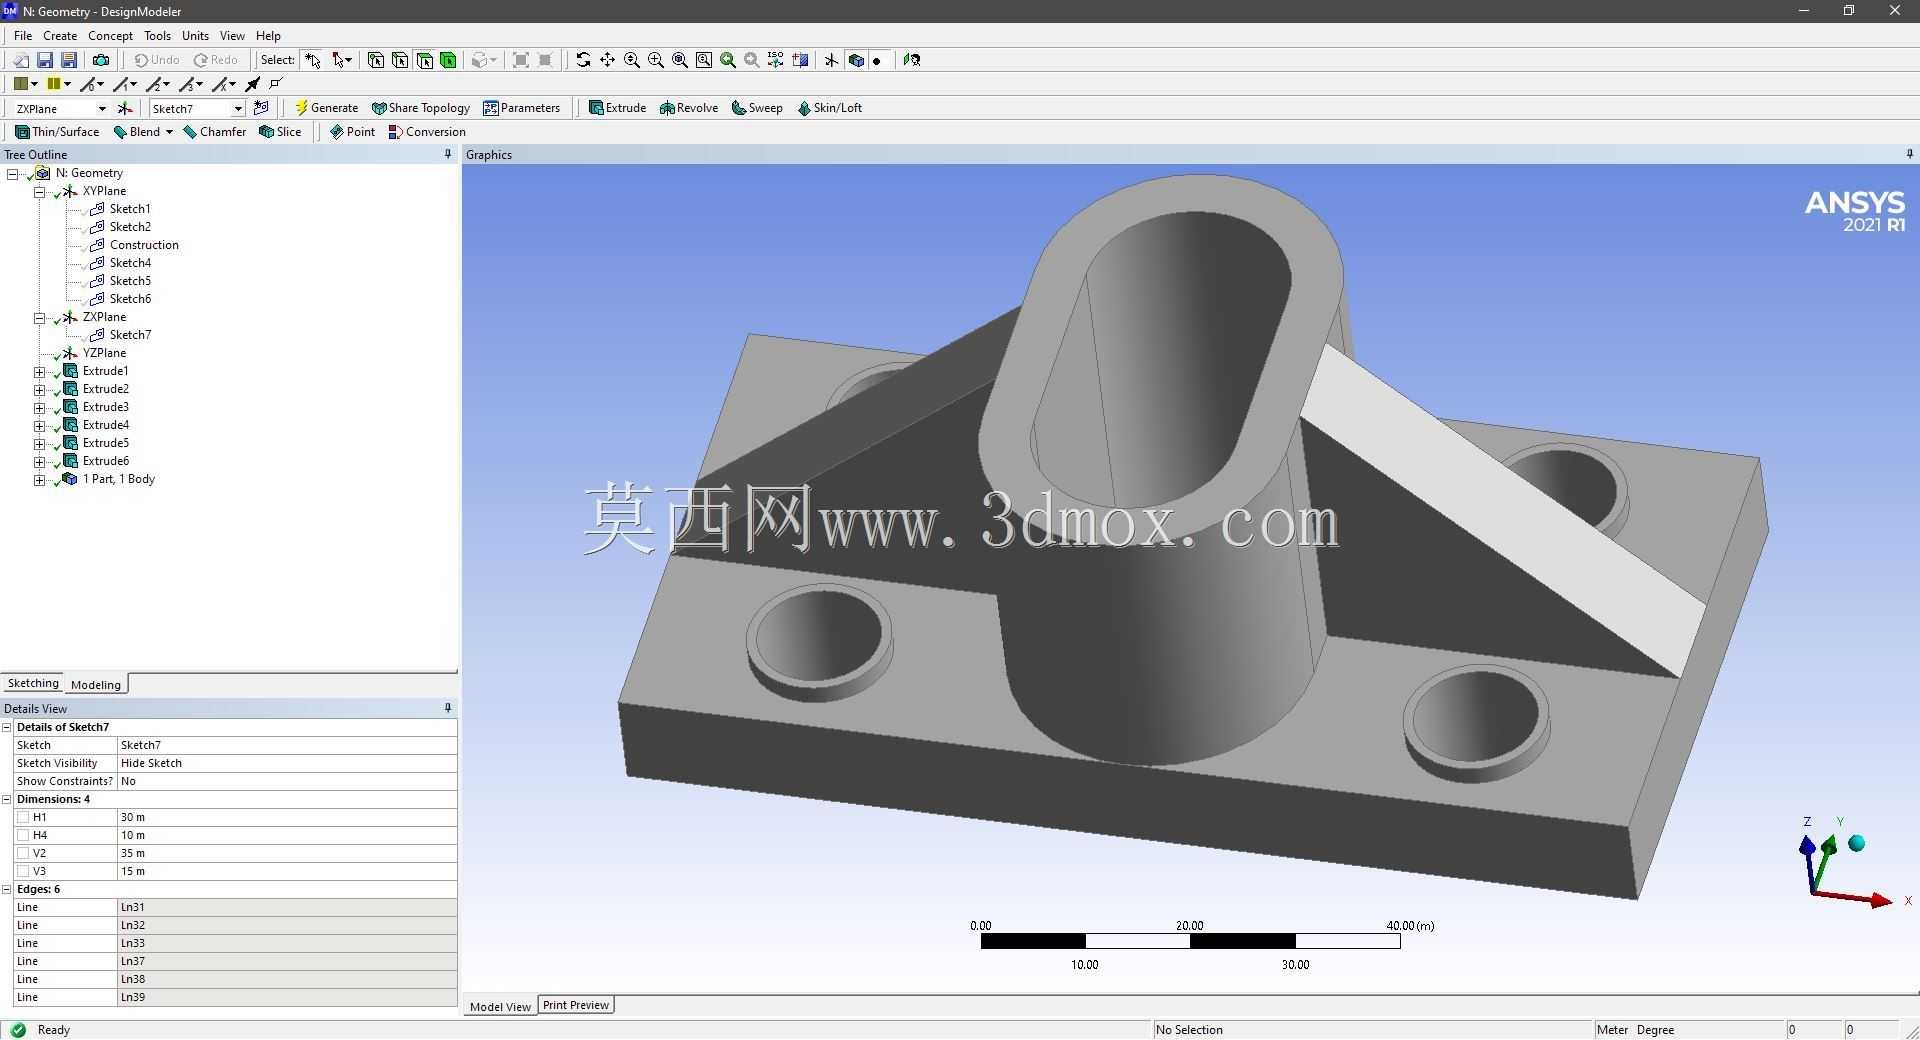Click the Conversion tool
The image size is (1920, 1040).
tap(427, 132)
